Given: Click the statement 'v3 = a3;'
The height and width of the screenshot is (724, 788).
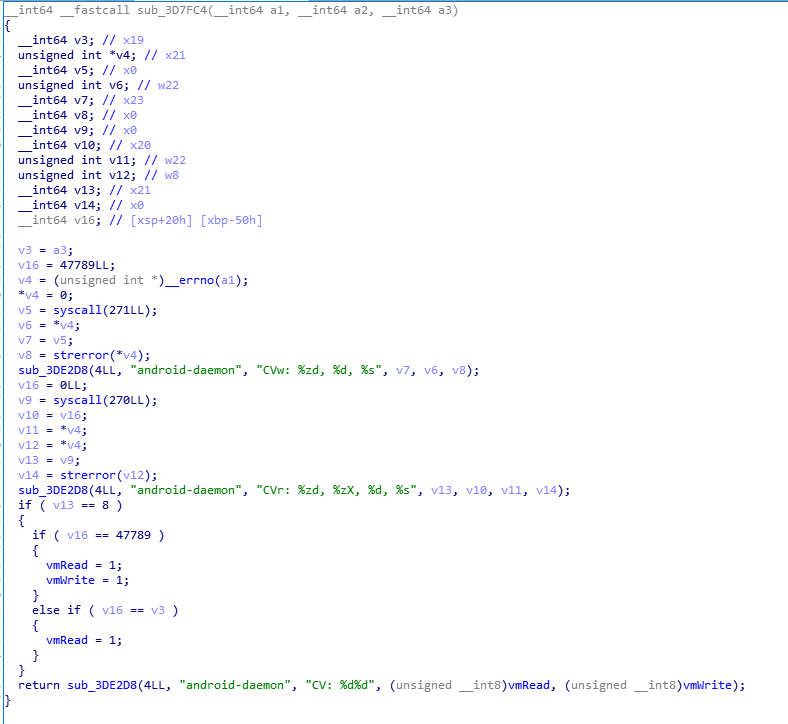Looking at the screenshot, I should pos(46,250).
